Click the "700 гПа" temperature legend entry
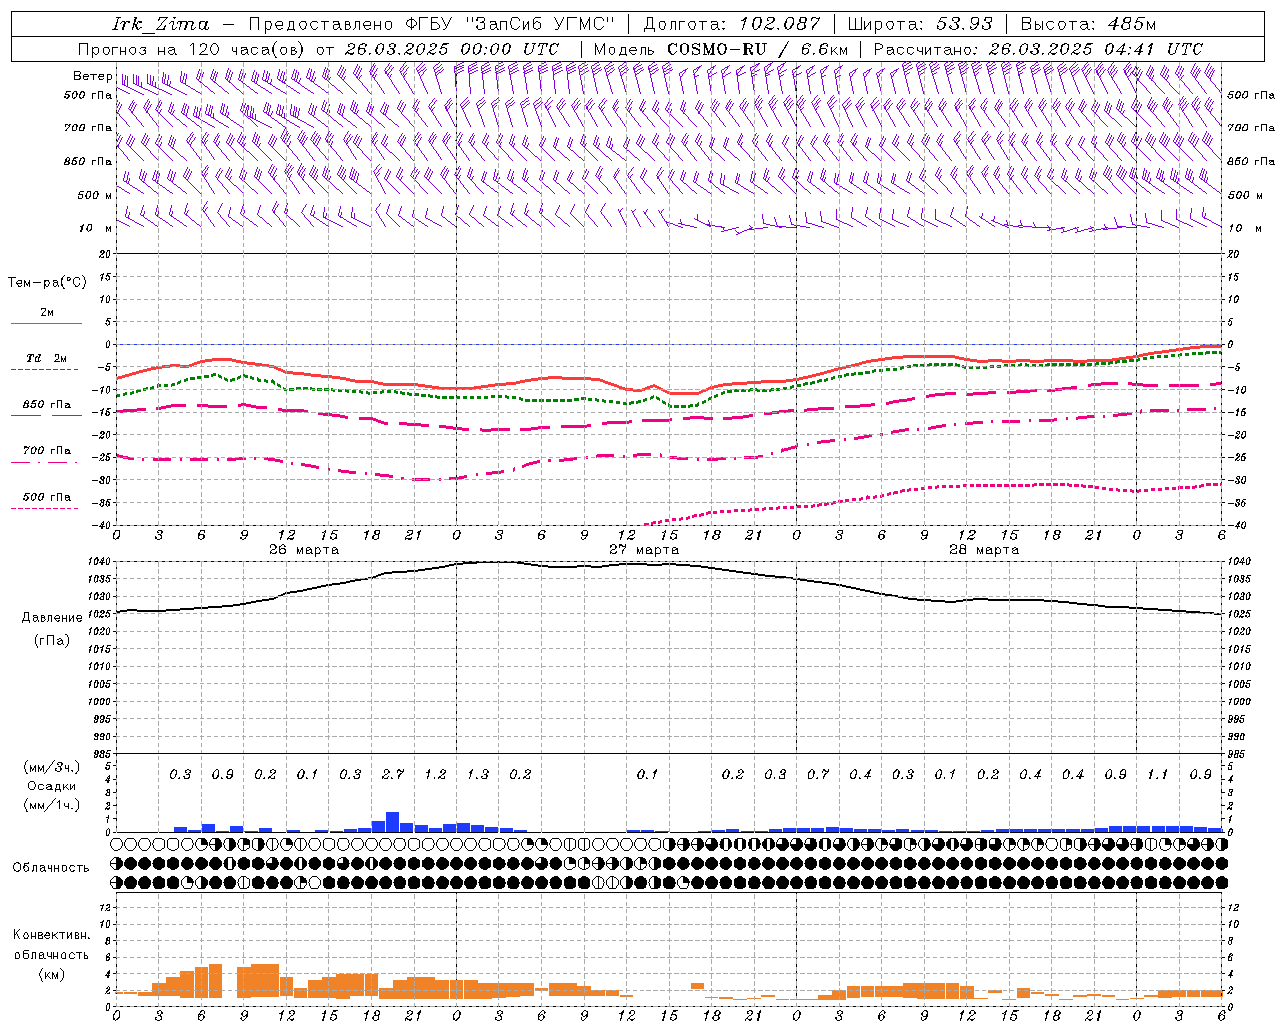 (46, 451)
